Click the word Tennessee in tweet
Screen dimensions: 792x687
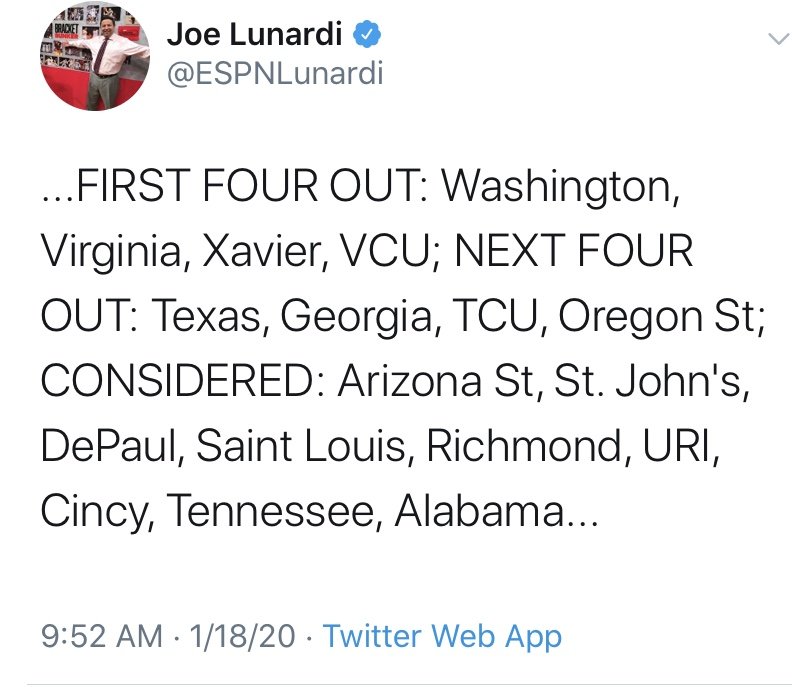point(269,511)
